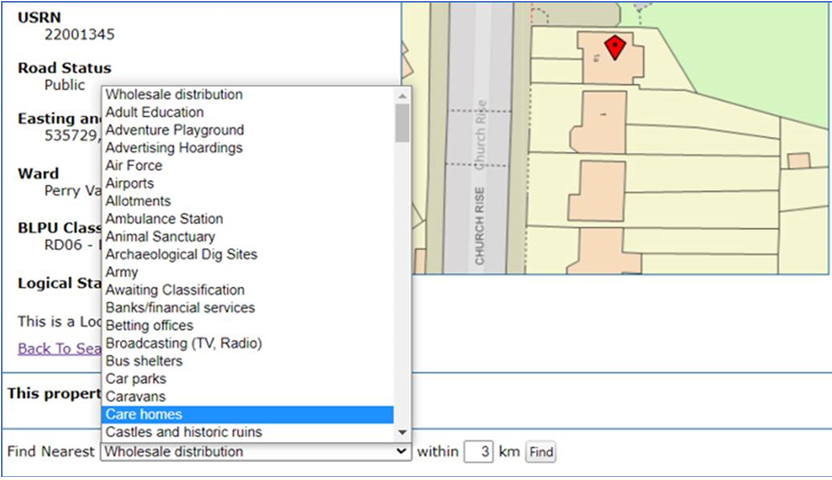Open the Find Nearest category combo box
Image resolution: width=832 pixels, height=480 pixels.
pos(256,452)
